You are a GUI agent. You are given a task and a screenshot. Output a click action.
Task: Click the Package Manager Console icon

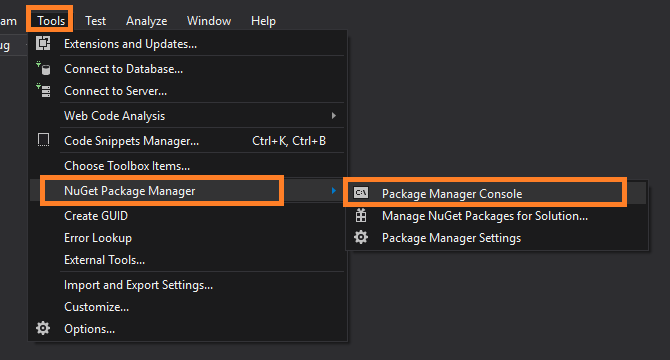coord(361,193)
